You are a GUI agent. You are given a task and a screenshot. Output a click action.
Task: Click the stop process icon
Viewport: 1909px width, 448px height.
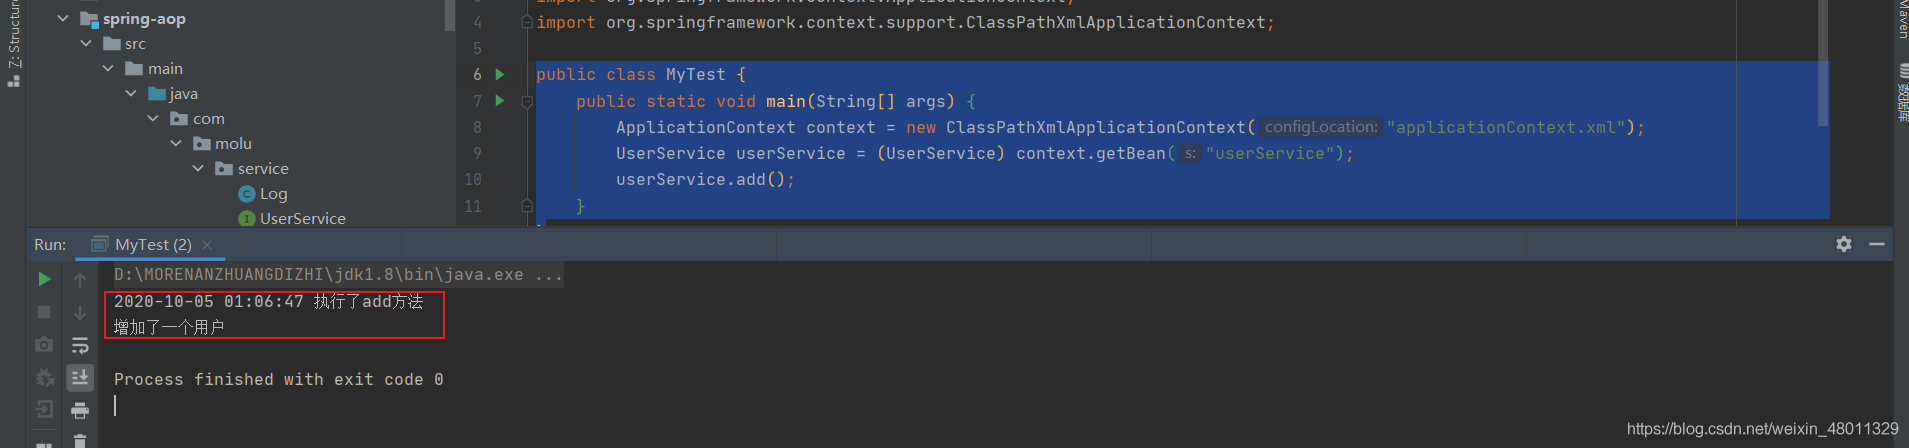(44, 312)
